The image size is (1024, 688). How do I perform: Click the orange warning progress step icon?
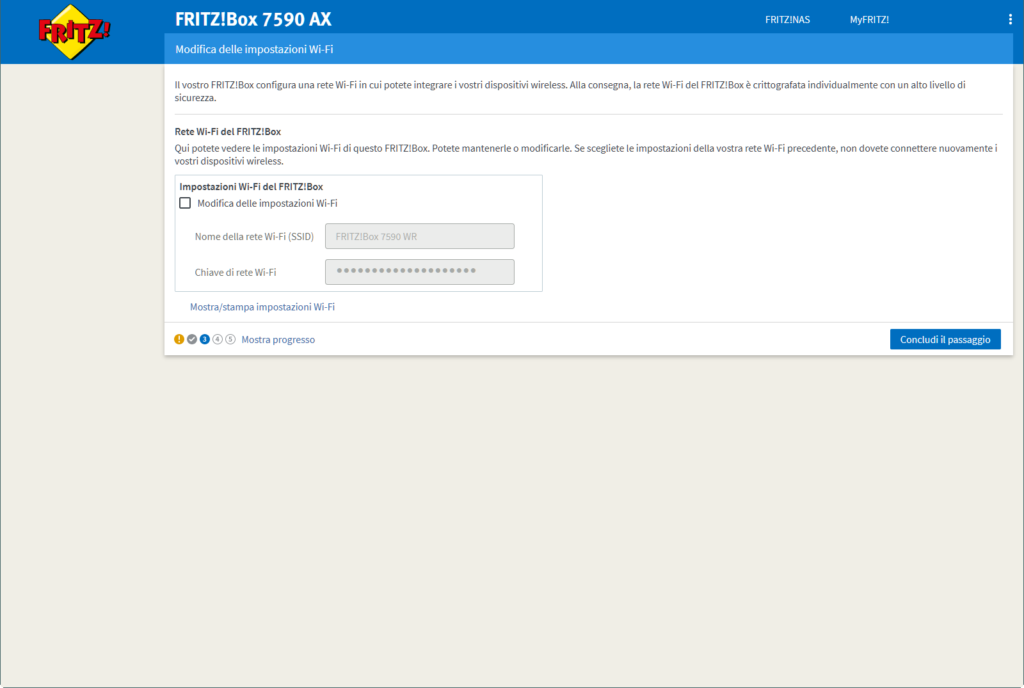click(179, 339)
